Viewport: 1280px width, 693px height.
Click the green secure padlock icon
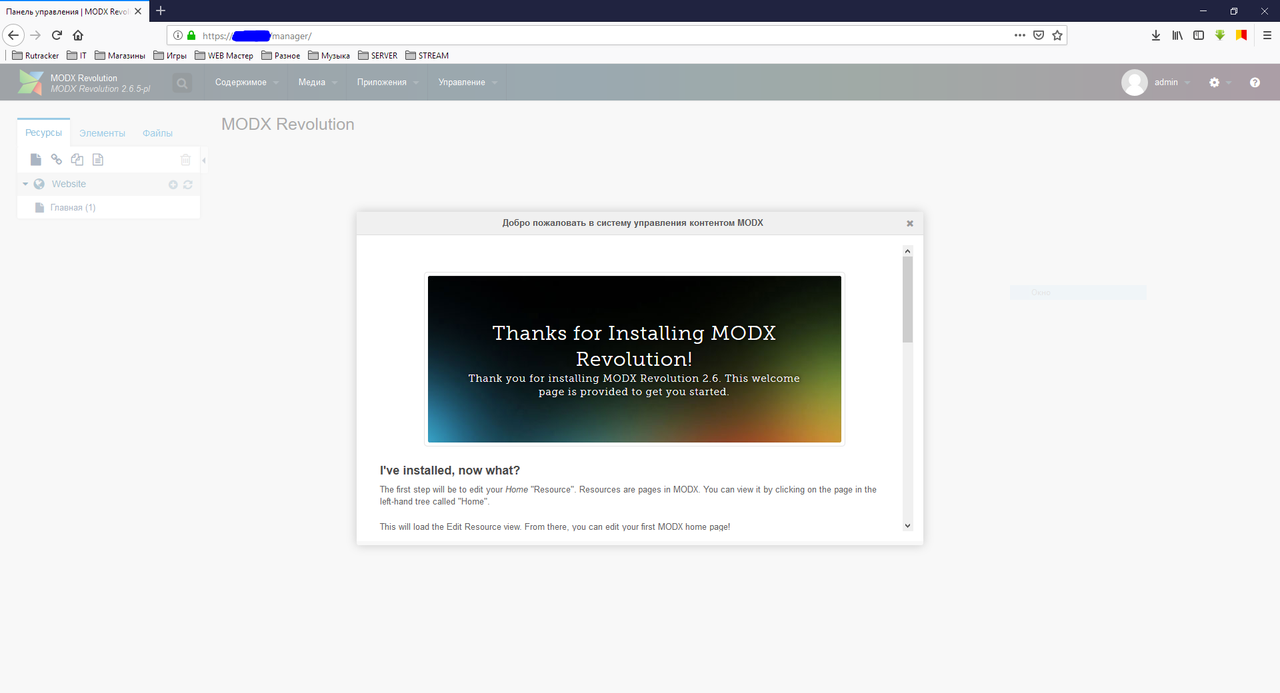point(191,35)
